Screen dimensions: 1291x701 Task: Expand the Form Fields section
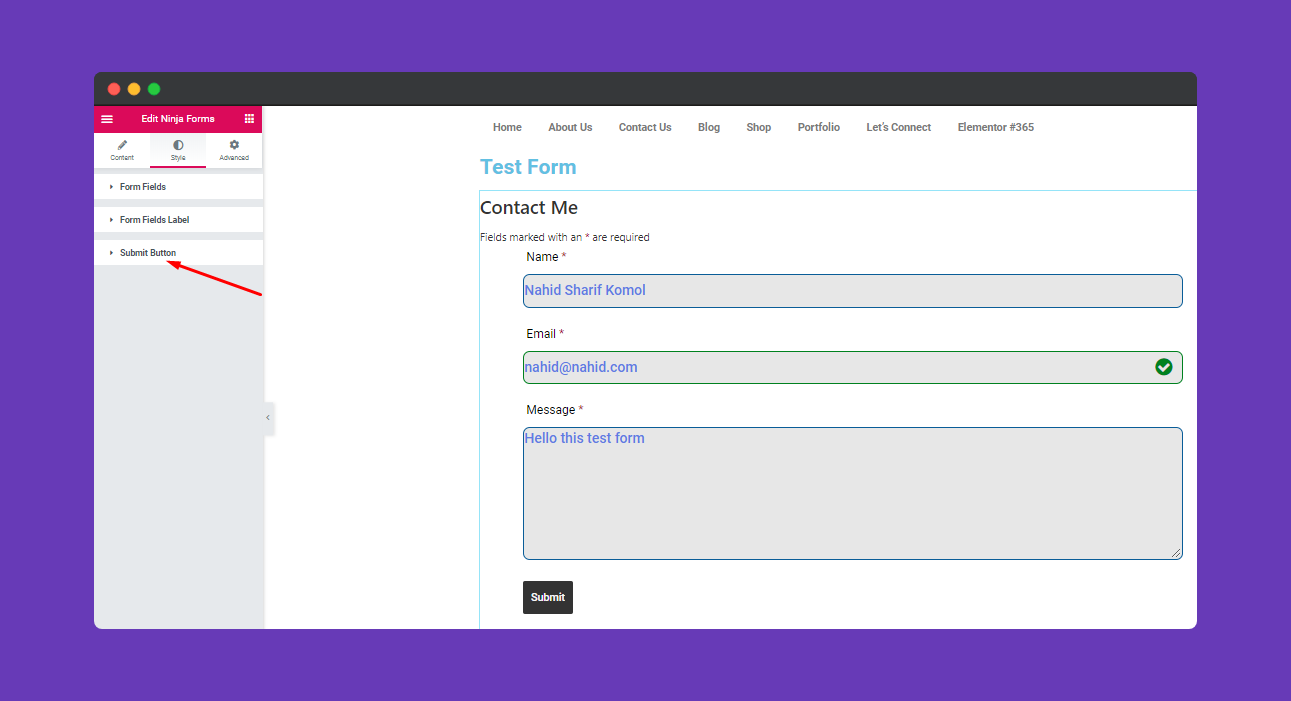coord(179,187)
